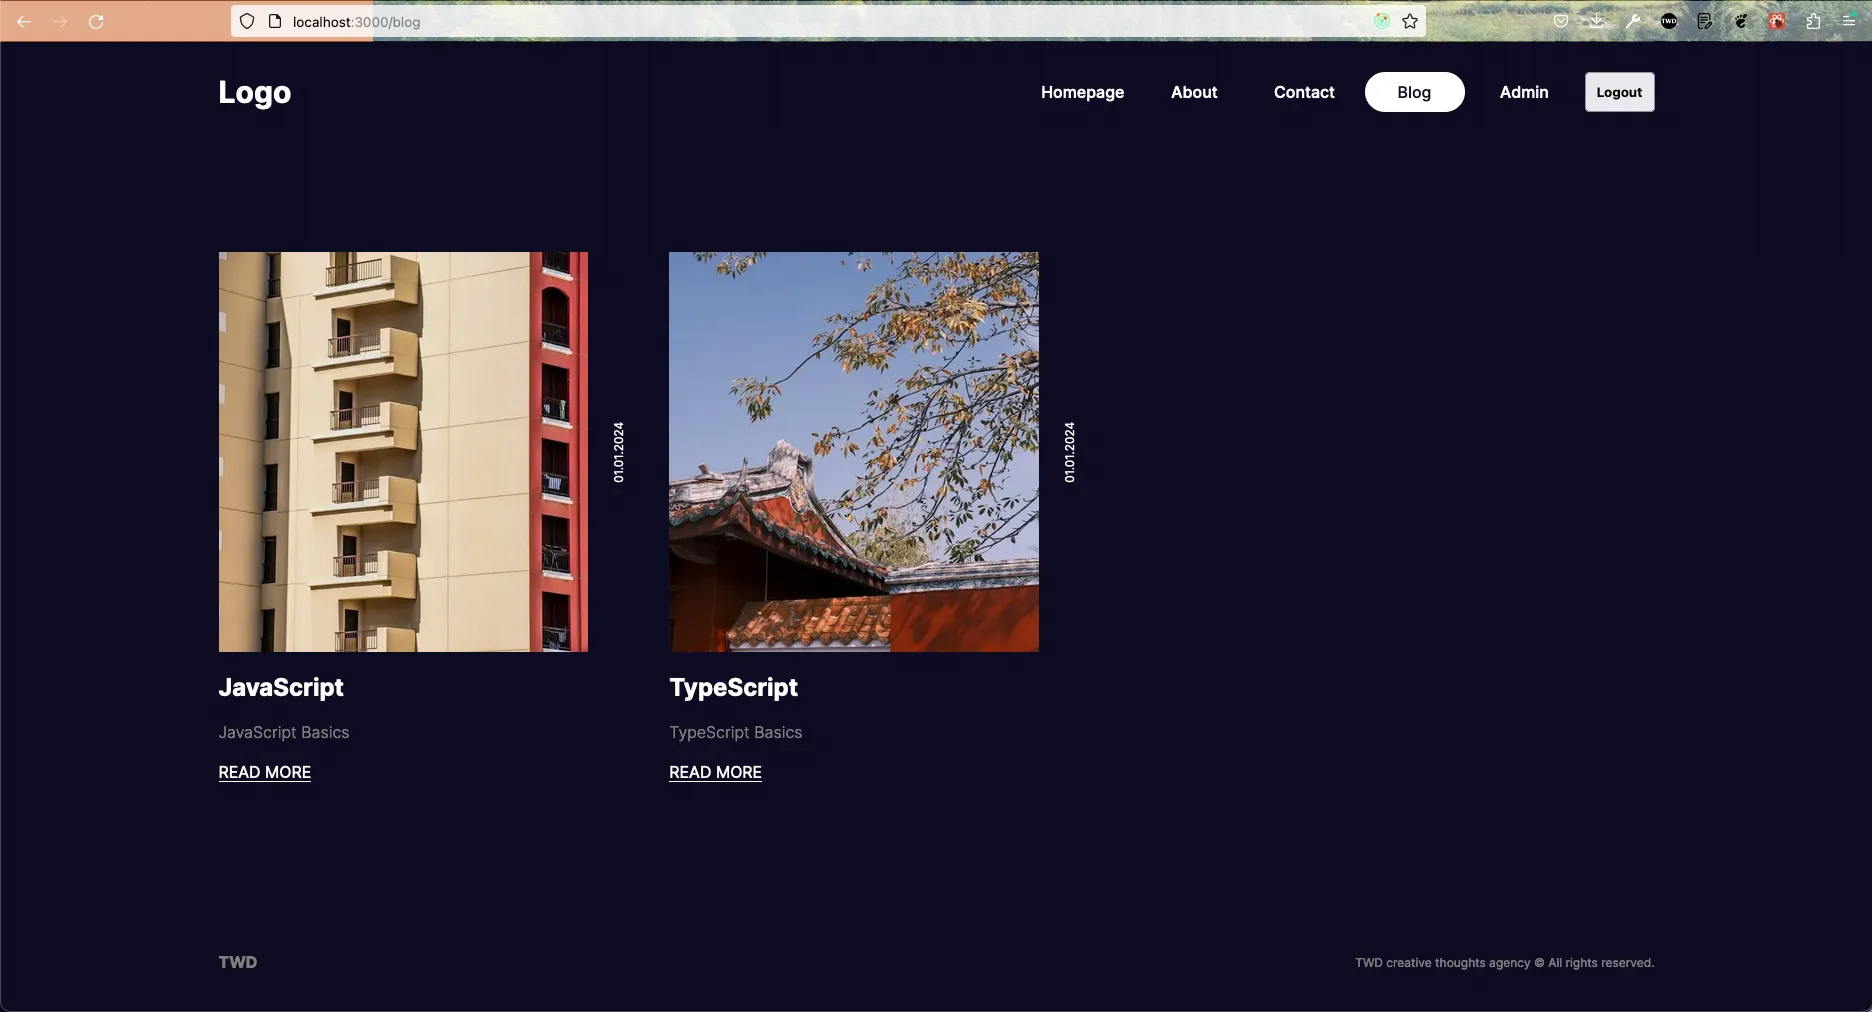Save page to Pocket icon
Viewport: 1872px width, 1012px height.
(1561, 21)
